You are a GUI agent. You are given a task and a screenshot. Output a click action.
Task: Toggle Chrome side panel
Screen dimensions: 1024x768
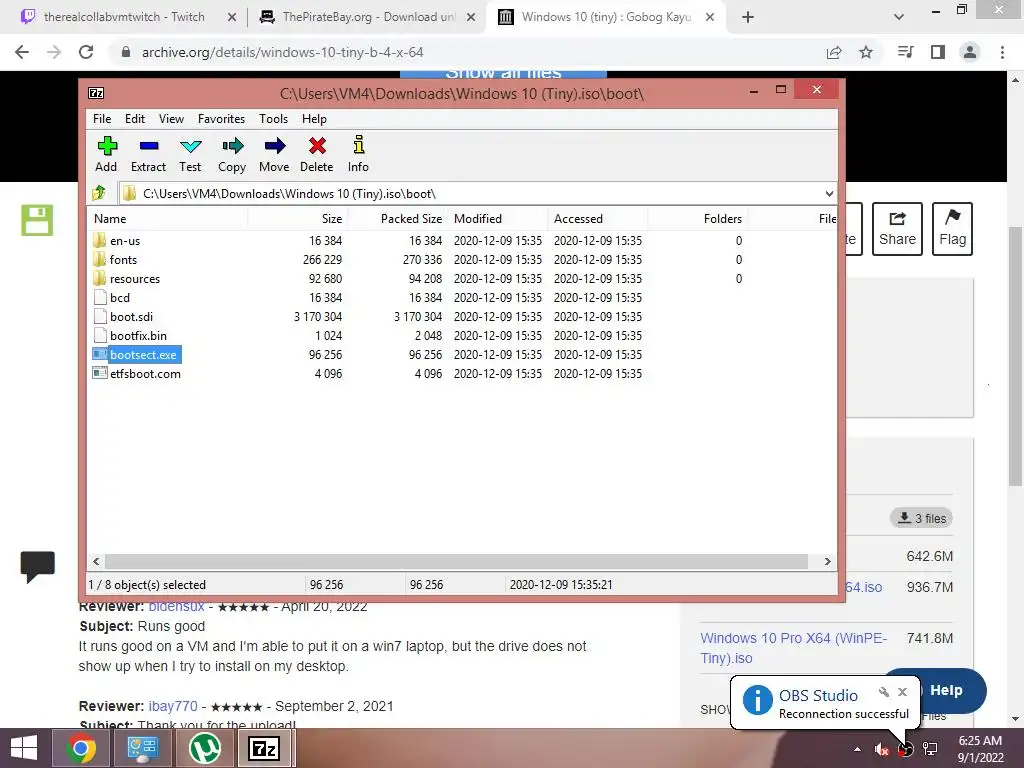938,52
